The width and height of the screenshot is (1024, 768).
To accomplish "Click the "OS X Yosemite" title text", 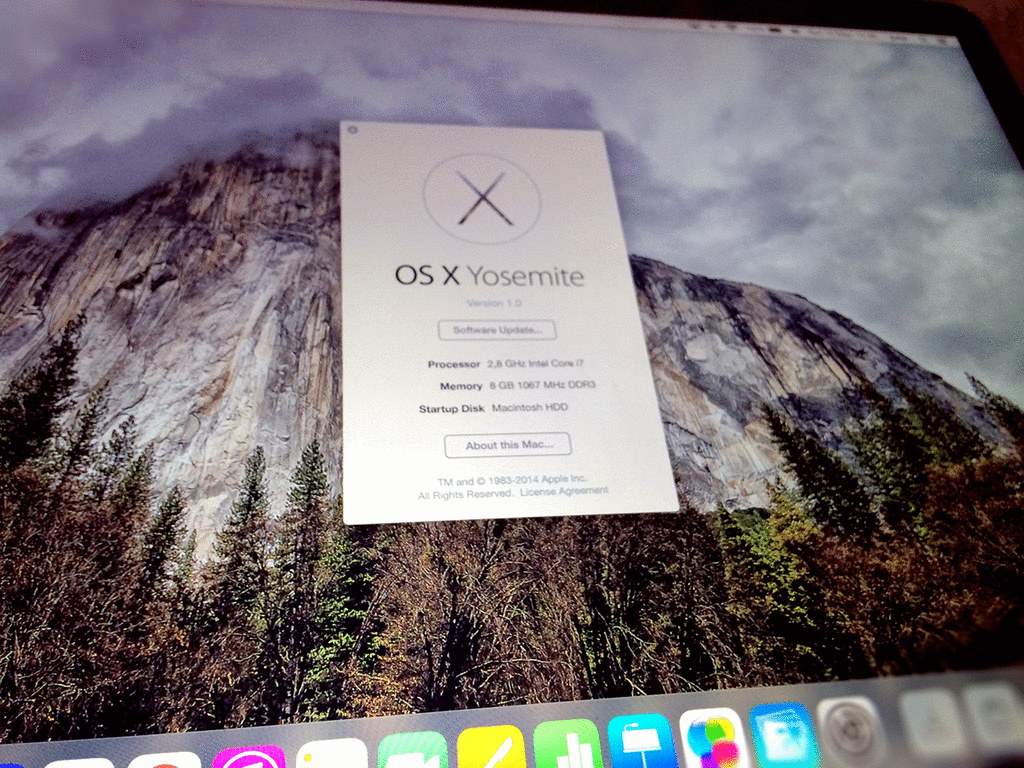I will click(x=489, y=276).
